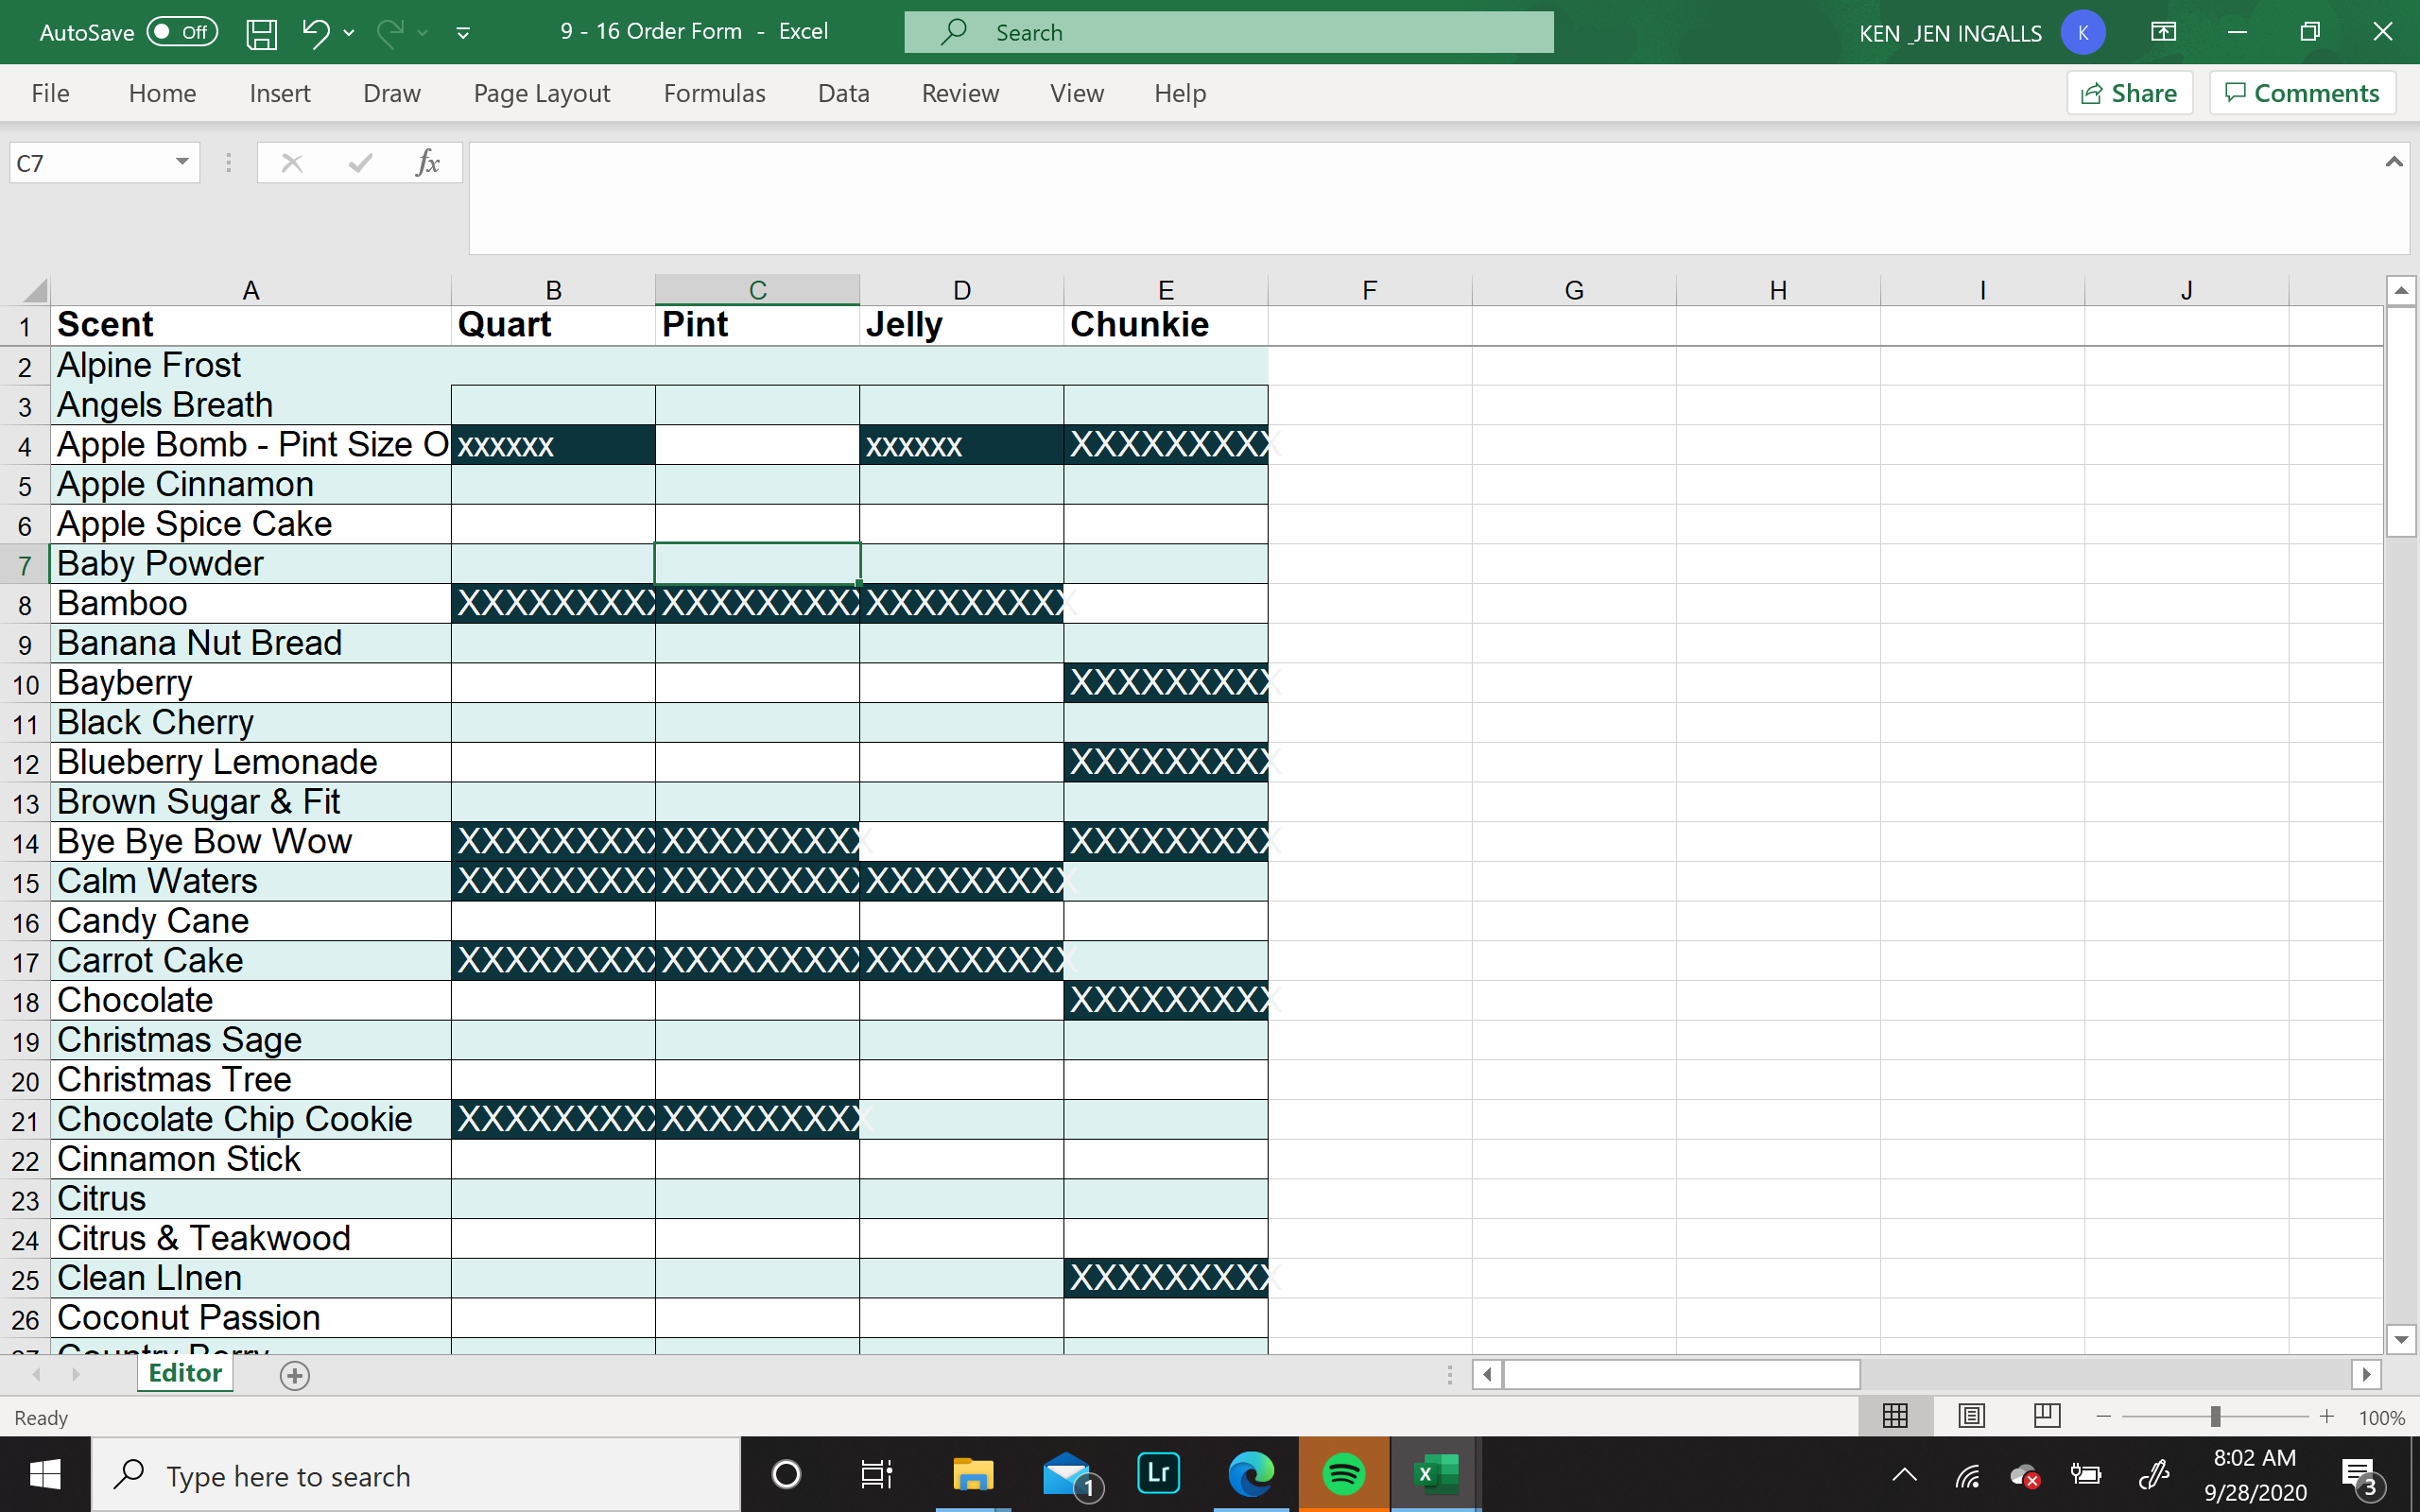
Task: Open Comments with the Comments button
Action: click(2302, 93)
